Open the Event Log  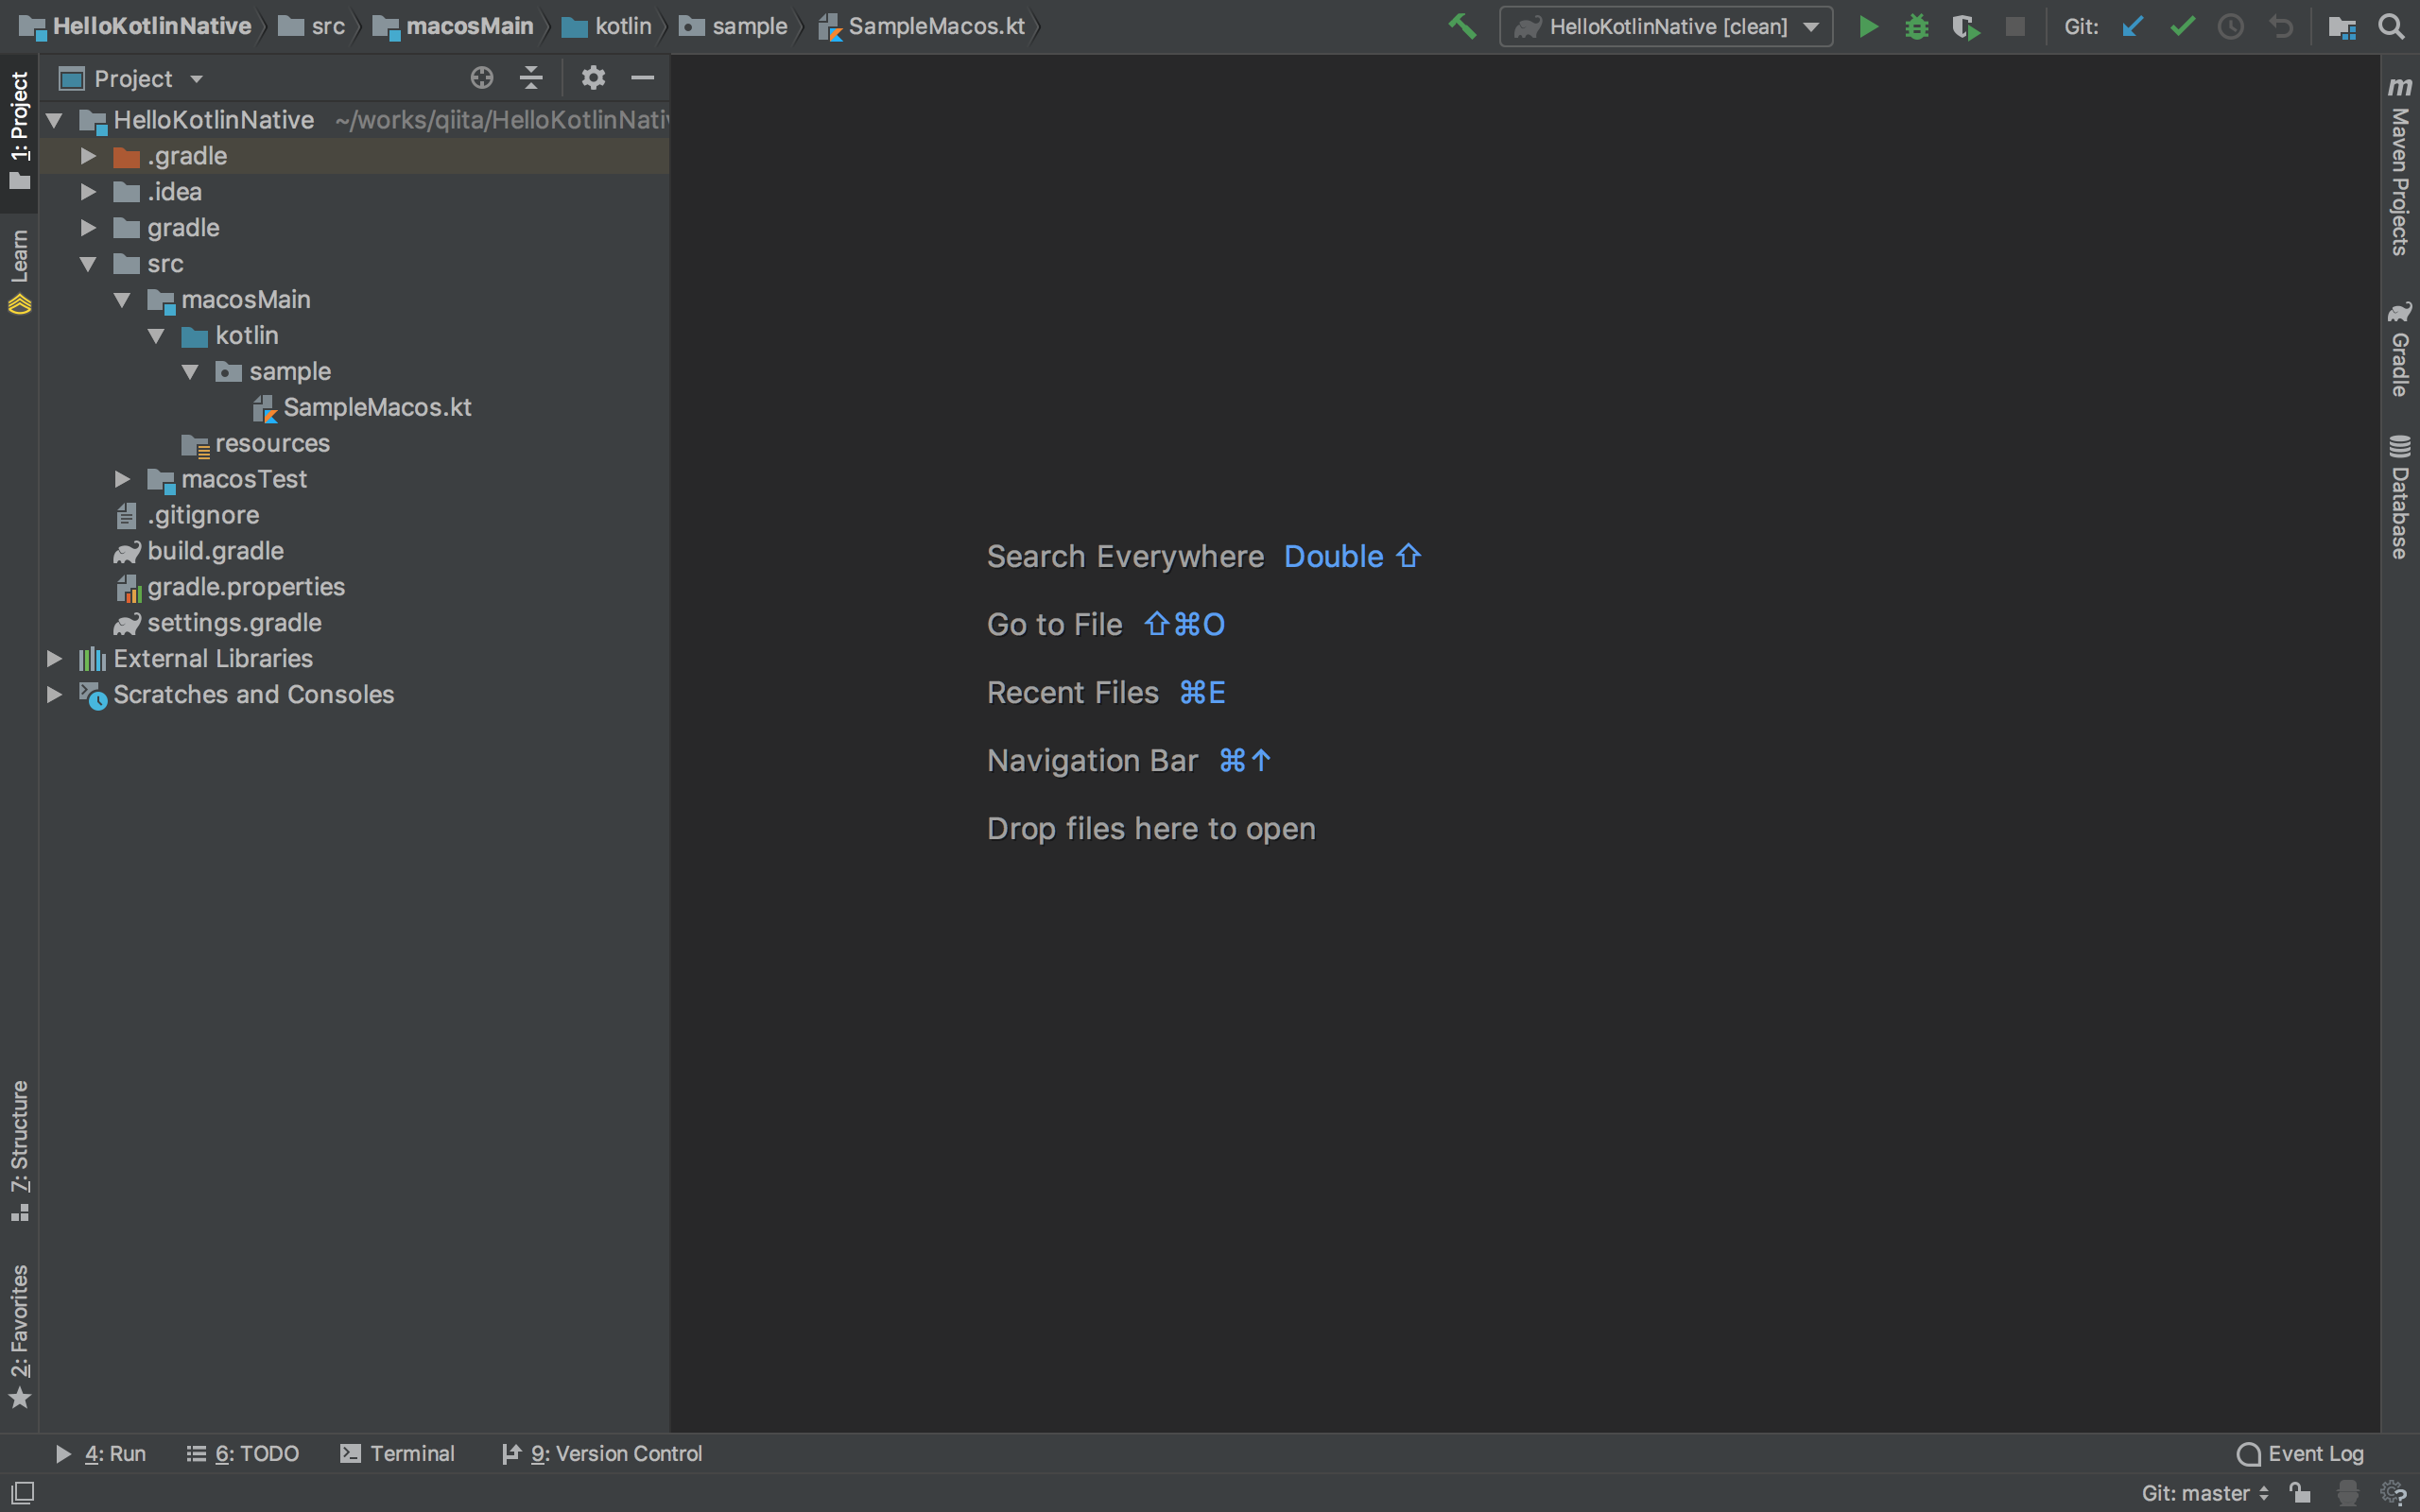(x=2300, y=1453)
